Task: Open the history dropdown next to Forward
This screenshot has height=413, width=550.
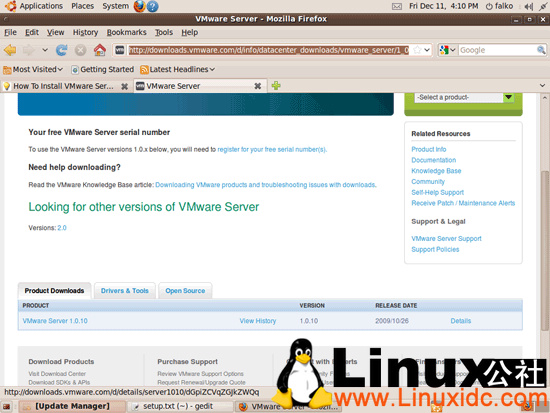Action: [x=45, y=50]
